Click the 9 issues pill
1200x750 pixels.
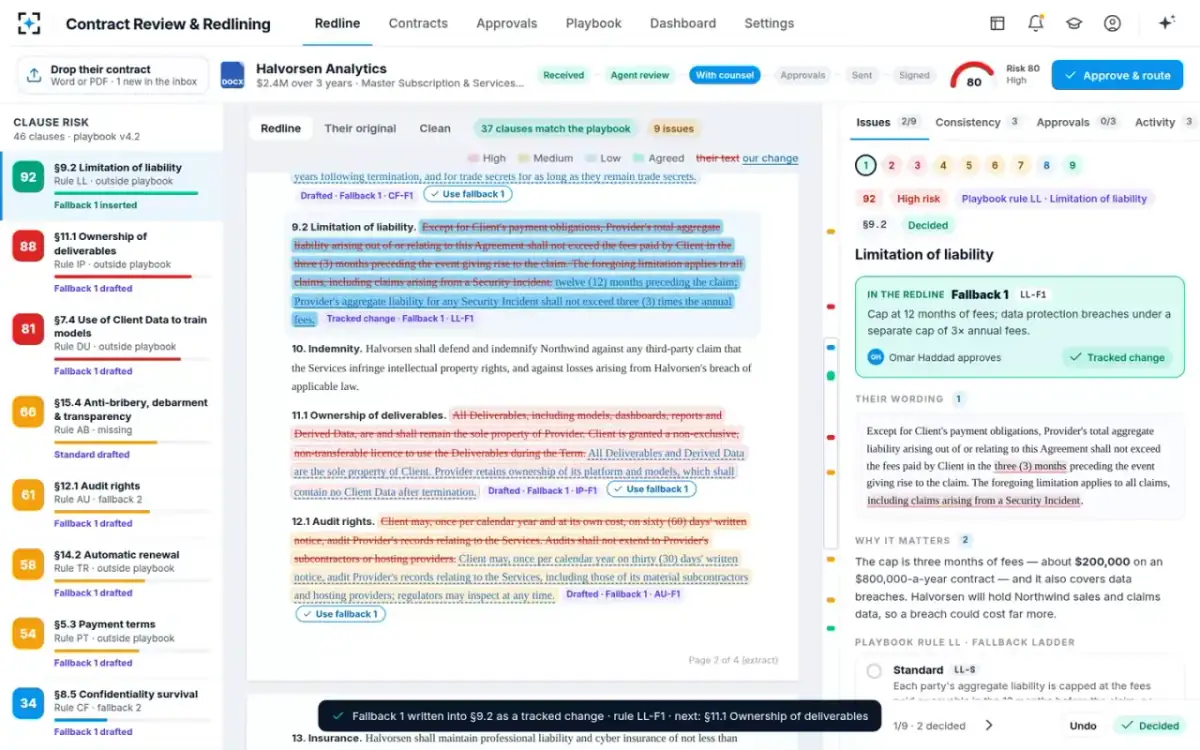[x=673, y=128]
